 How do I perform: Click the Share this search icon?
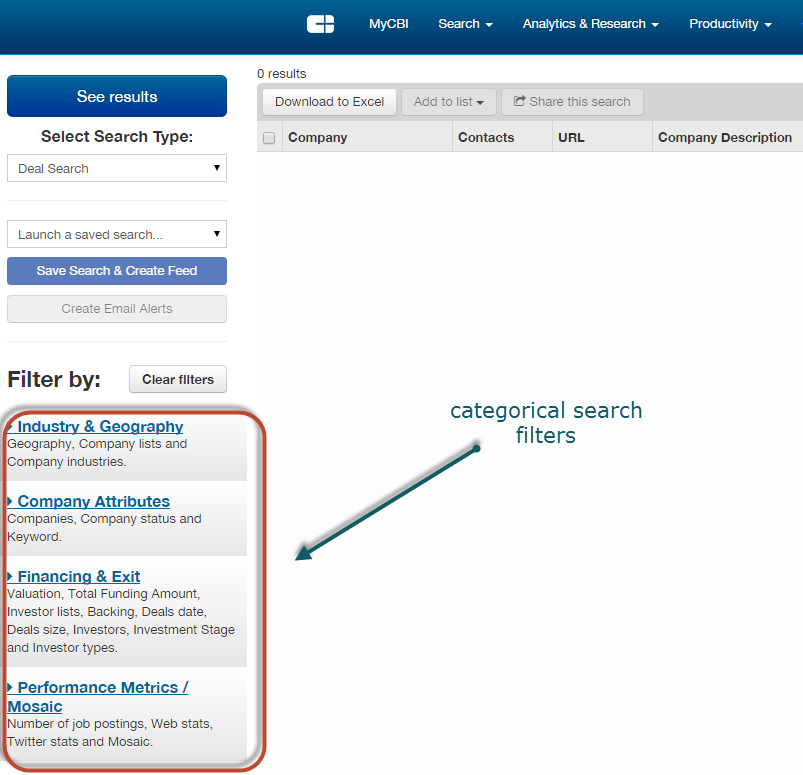pos(520,102)
